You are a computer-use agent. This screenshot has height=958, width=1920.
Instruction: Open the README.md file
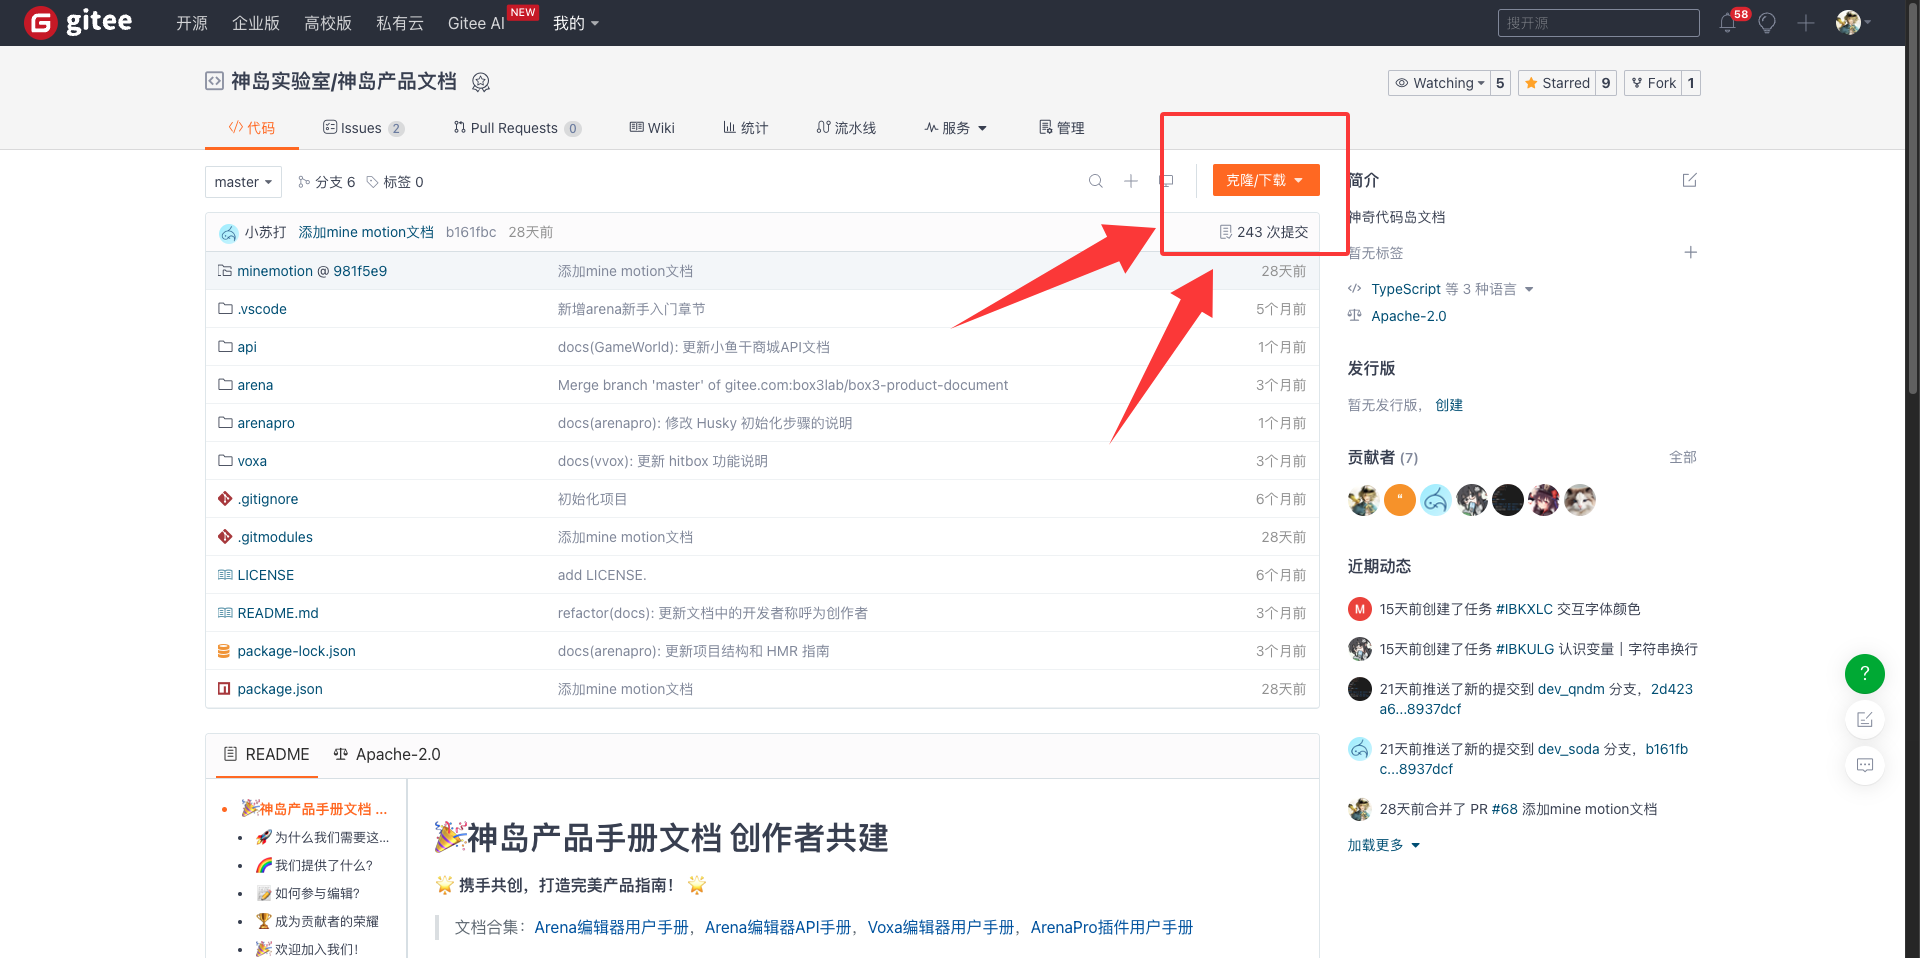click(x=277, y=612)
